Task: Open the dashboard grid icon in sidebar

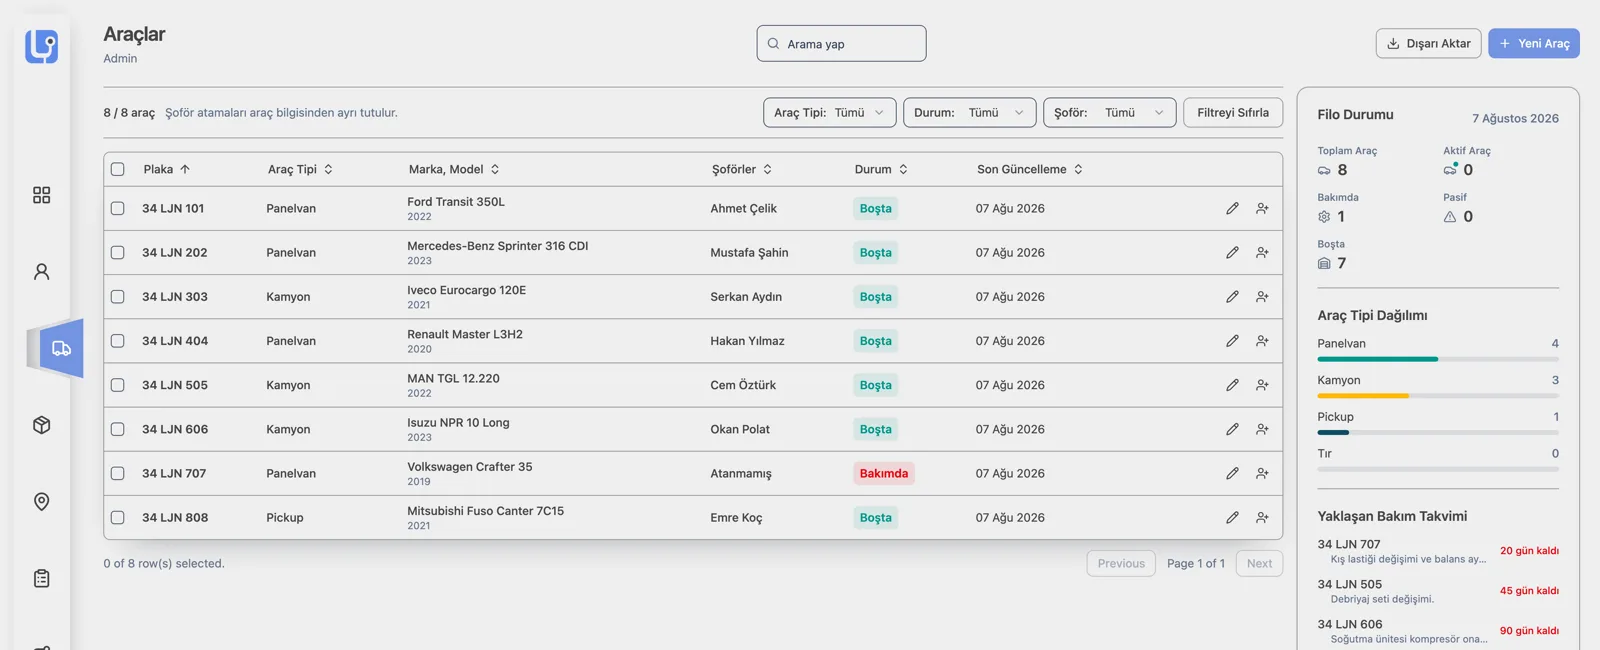Action: tap(41, 195)
